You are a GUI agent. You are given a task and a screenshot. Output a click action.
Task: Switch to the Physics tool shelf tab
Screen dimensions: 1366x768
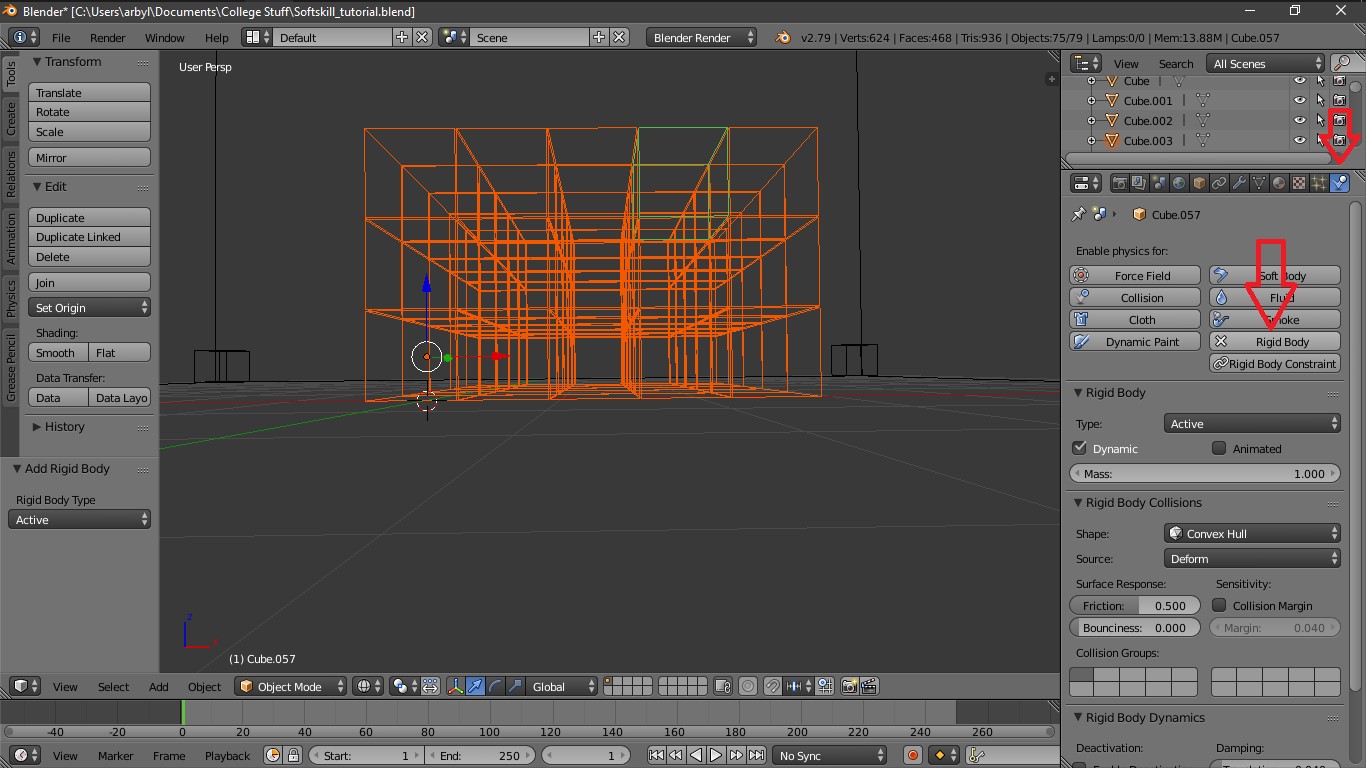tap(11, 297)
